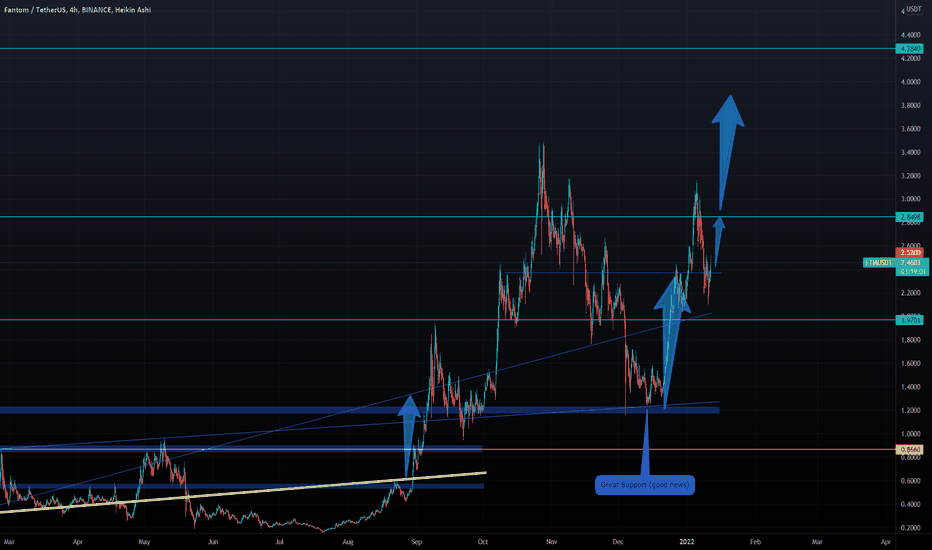Click the Fantom / TetherUS chart title
Screen dimensions: 932x550
pos(77,10)
